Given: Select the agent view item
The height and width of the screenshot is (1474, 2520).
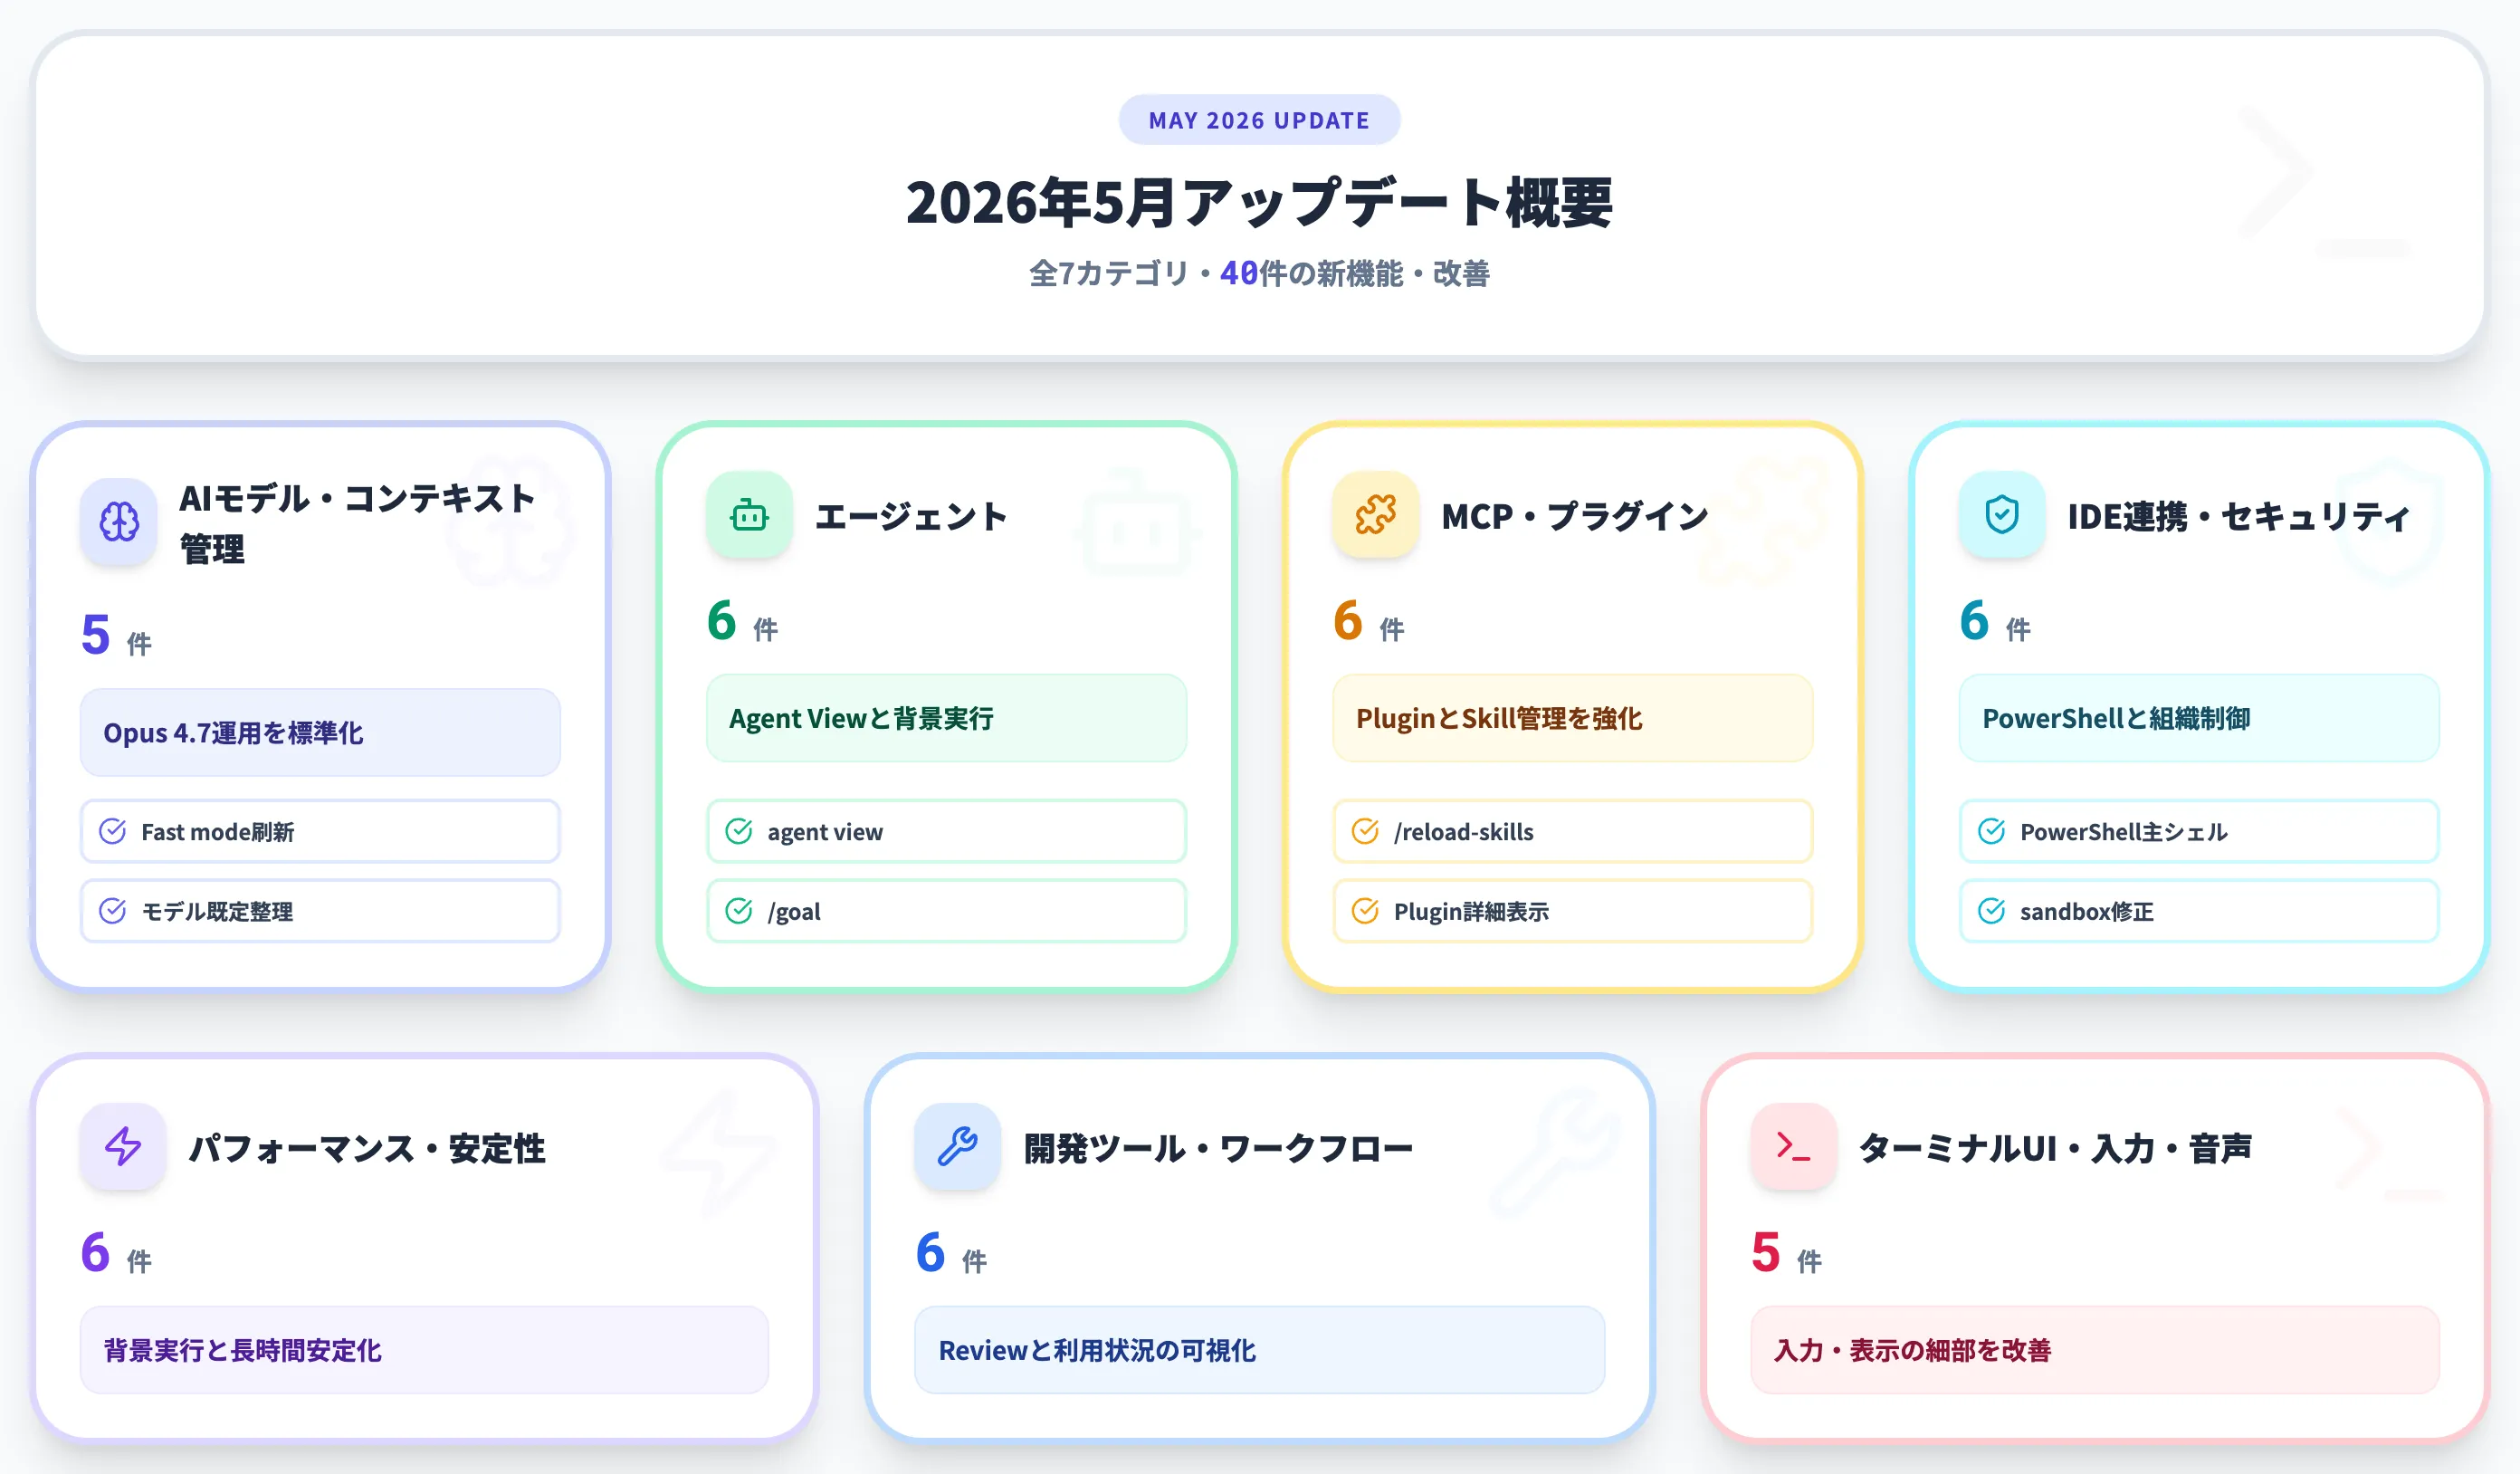Looking at the screenshot, I should pos(946,831).
